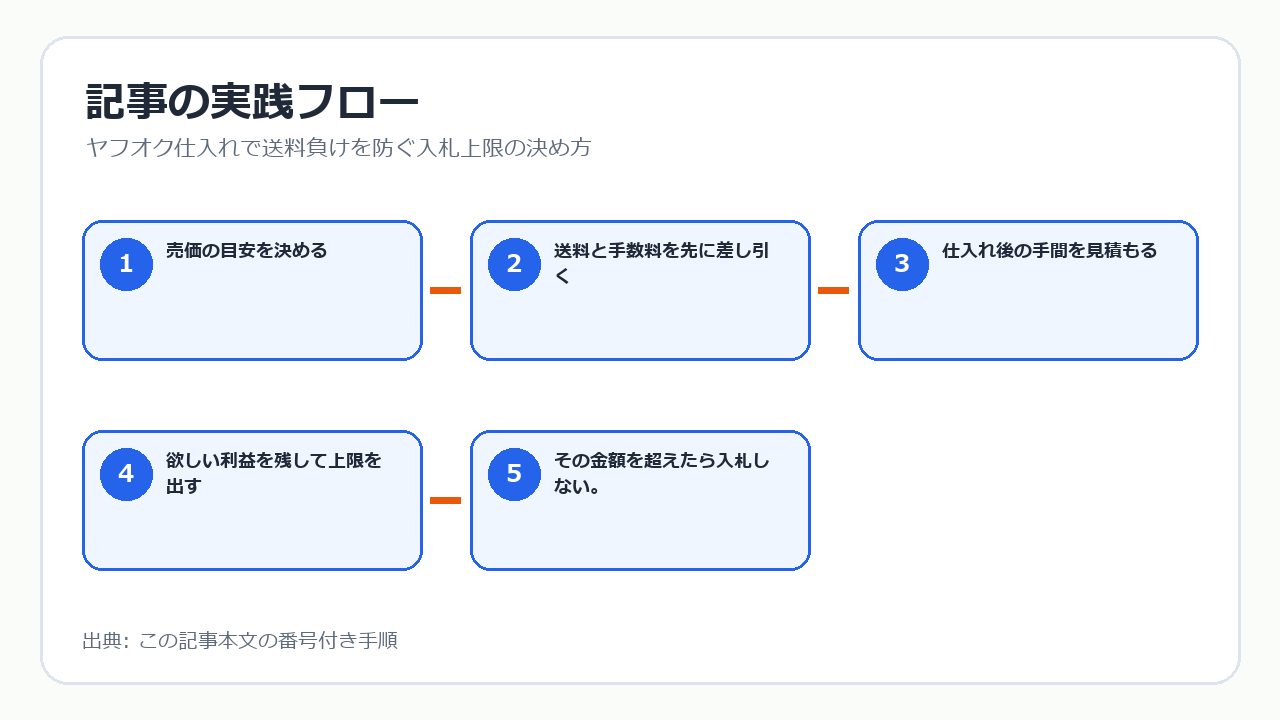Select the 送料と手数料を先に差し引く text

pyautogui.click(x=662, y=263)
